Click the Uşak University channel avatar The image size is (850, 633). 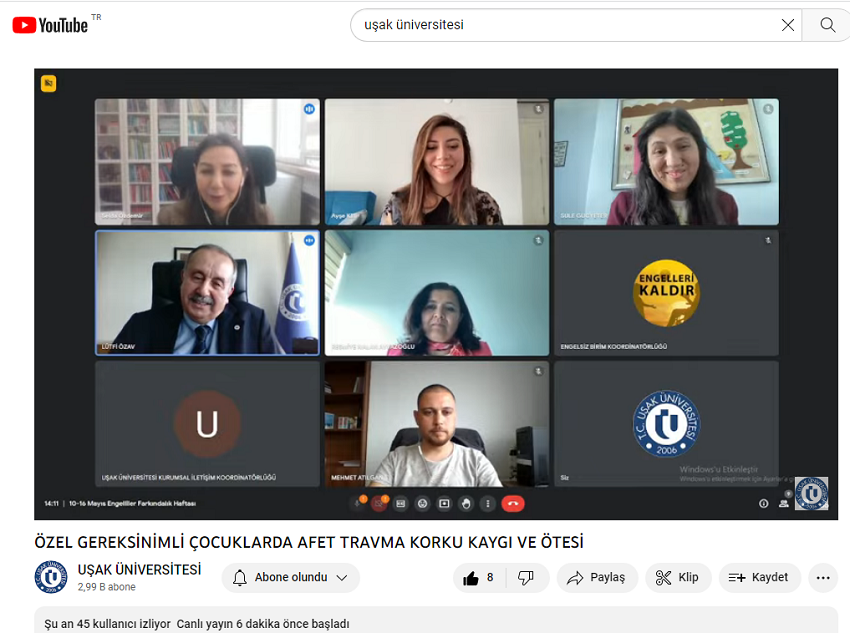click(51, 577)
